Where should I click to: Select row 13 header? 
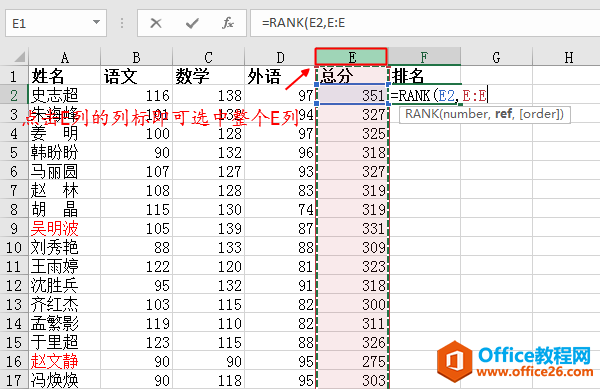[14, 304]
